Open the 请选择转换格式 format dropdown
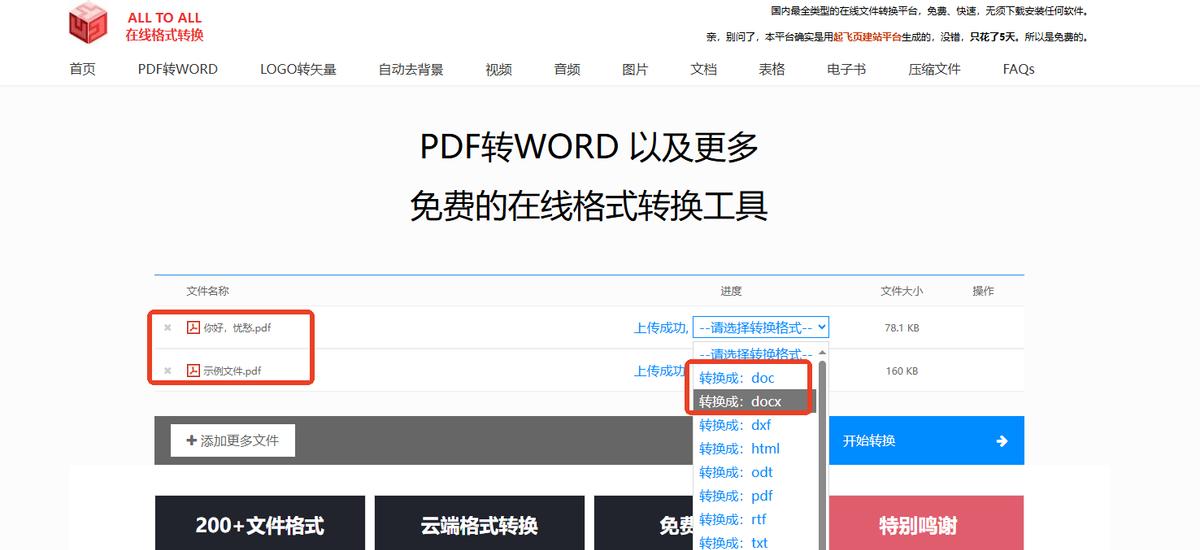Image resolution: width=1200 pixels, height=550 pixels. (761, 327)
